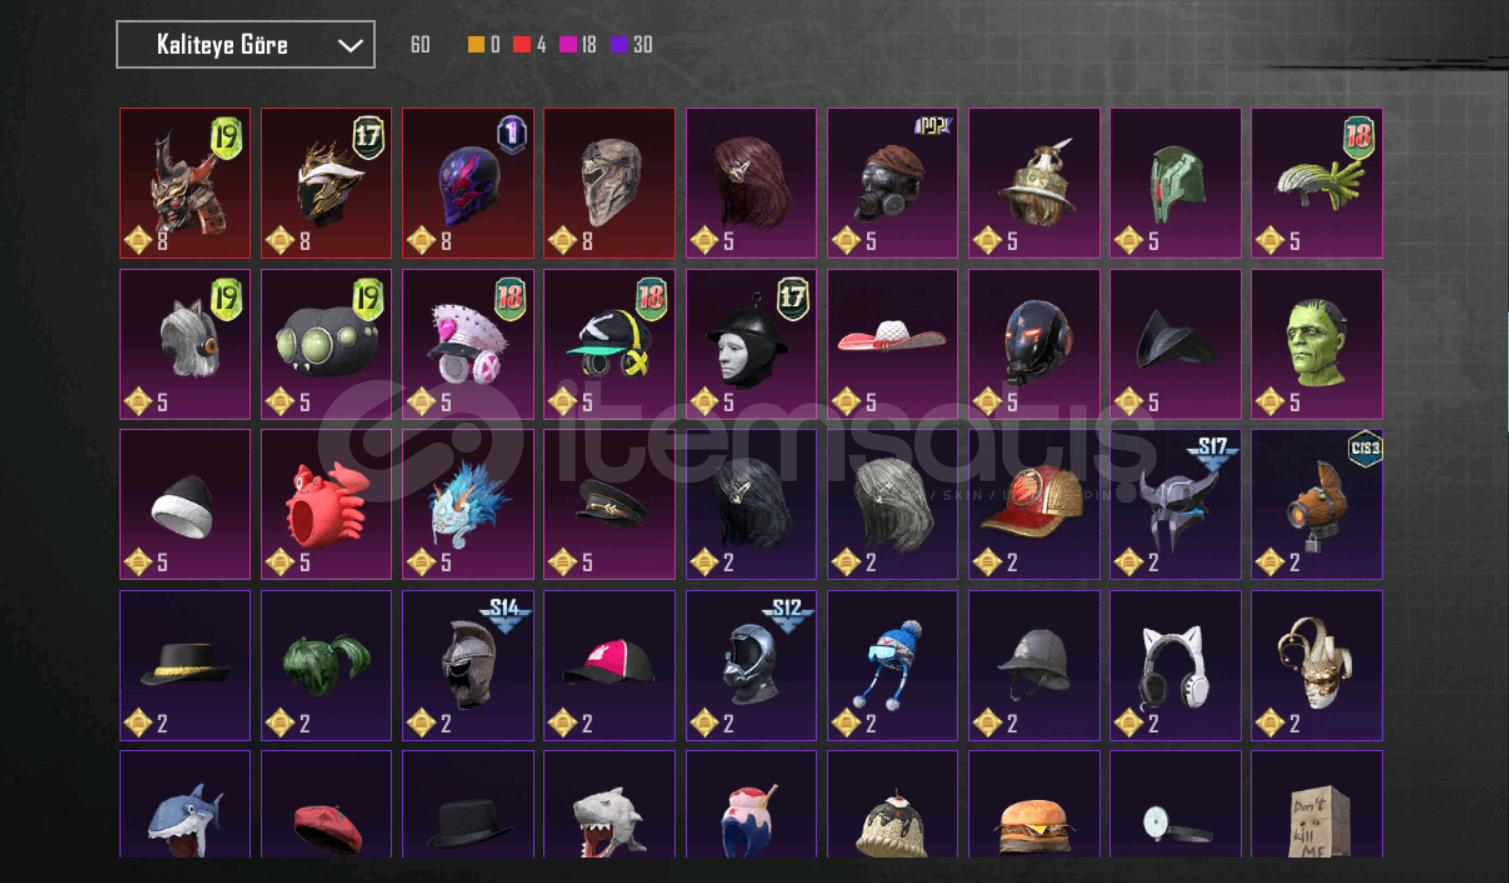Image resolution: width=1509 pixels, height=883 pixels.
Task: Pick the red crab hat item
Action: point(326,505)
